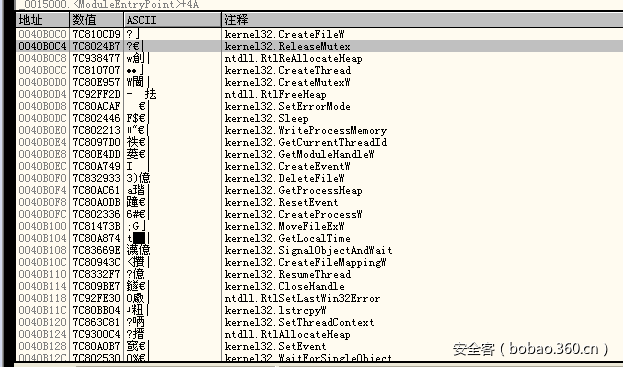
Task: Select the kernel32.lstrcpyW comment
Action: tap(275, 310)
